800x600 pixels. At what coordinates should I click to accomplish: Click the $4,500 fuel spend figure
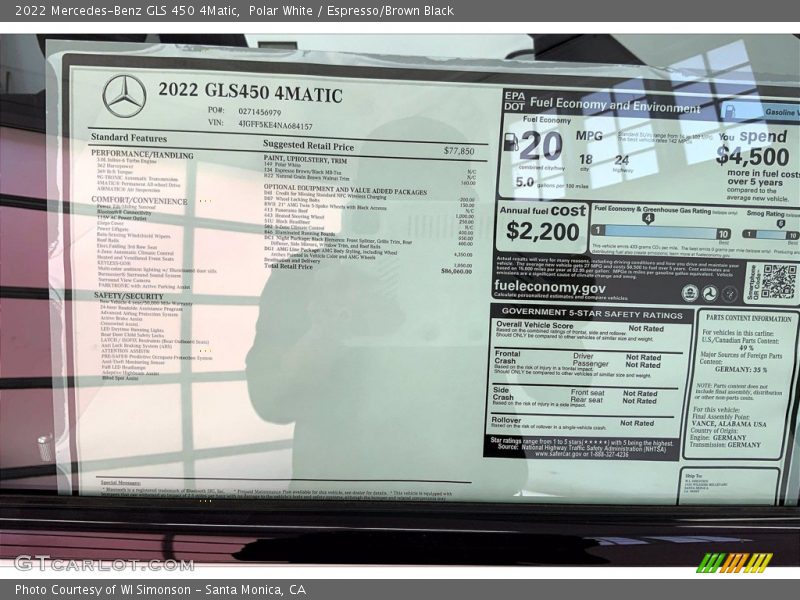click(752, 155)
